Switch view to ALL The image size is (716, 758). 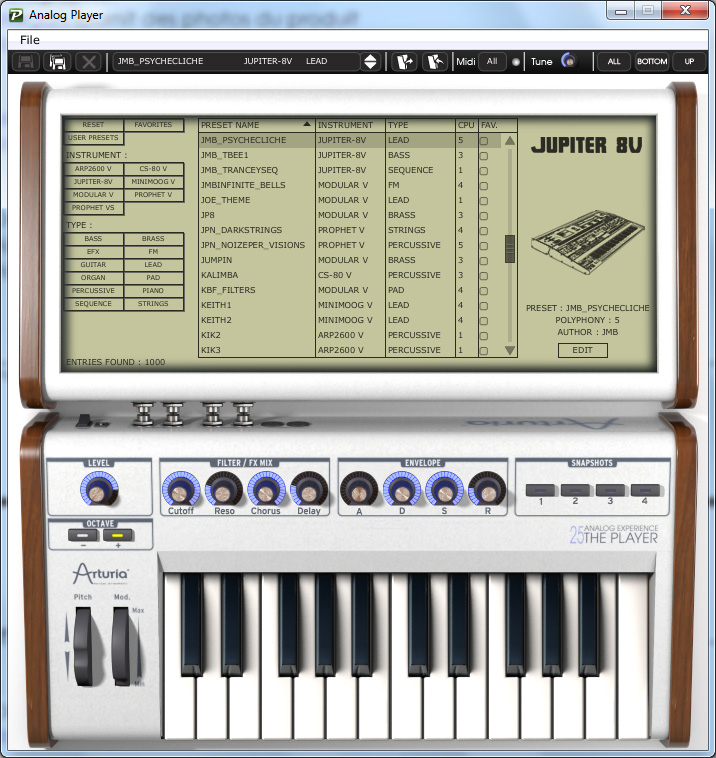[614, 61]
